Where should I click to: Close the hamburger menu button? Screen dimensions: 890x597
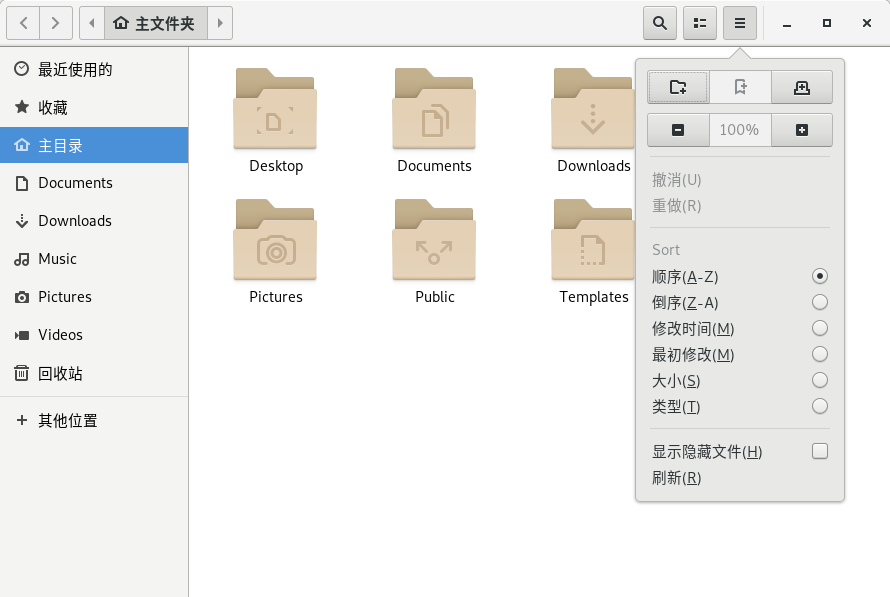click(740, 23)
